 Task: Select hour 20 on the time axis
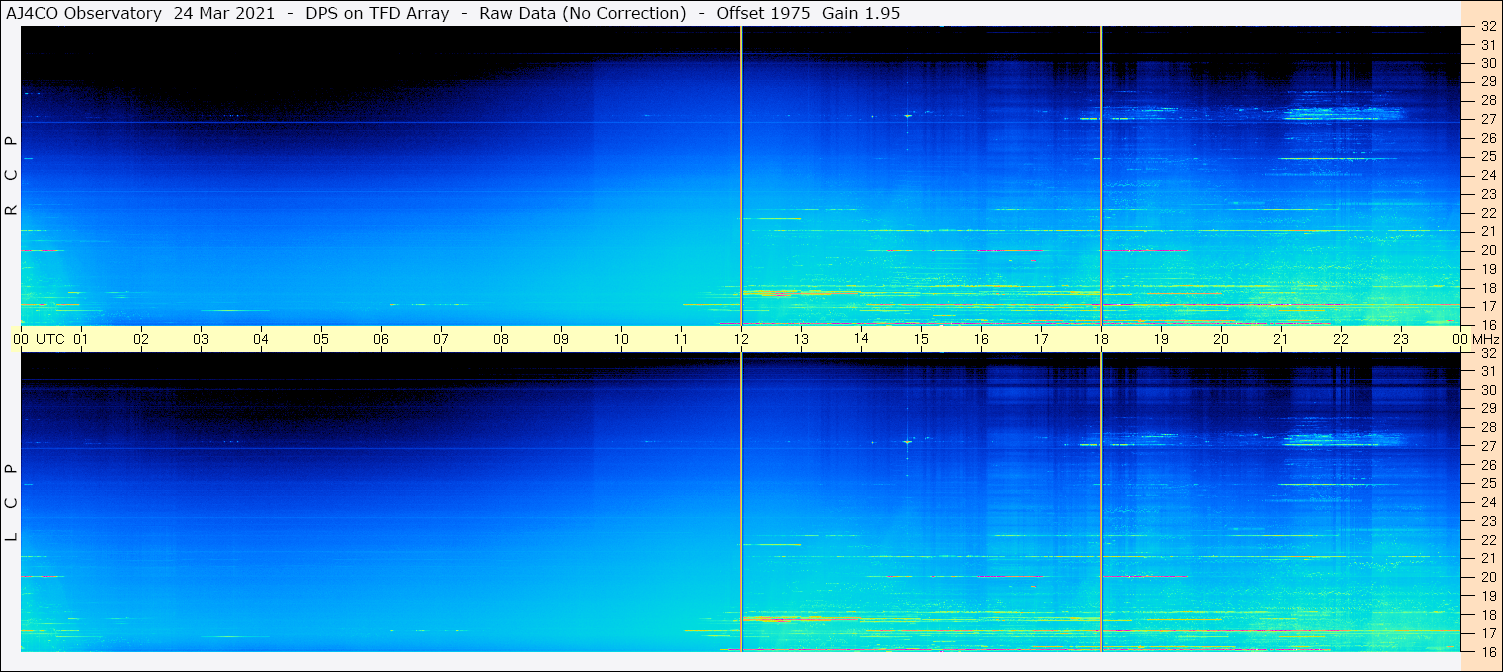pyautogui.click(x=1221, y=339)
